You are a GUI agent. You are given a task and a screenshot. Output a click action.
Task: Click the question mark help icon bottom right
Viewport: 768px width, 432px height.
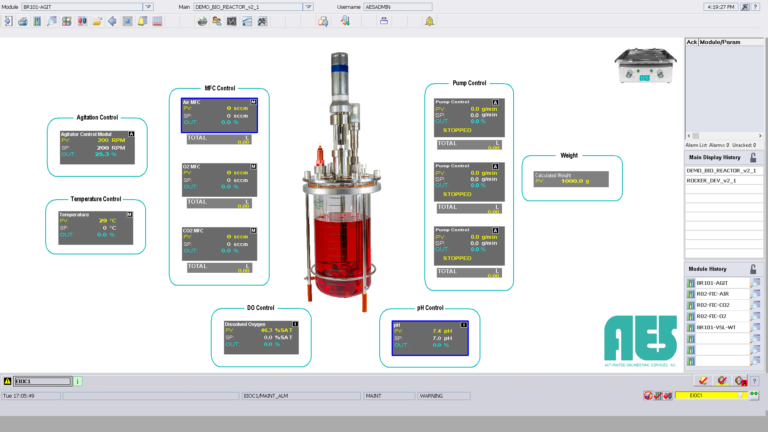754,381
